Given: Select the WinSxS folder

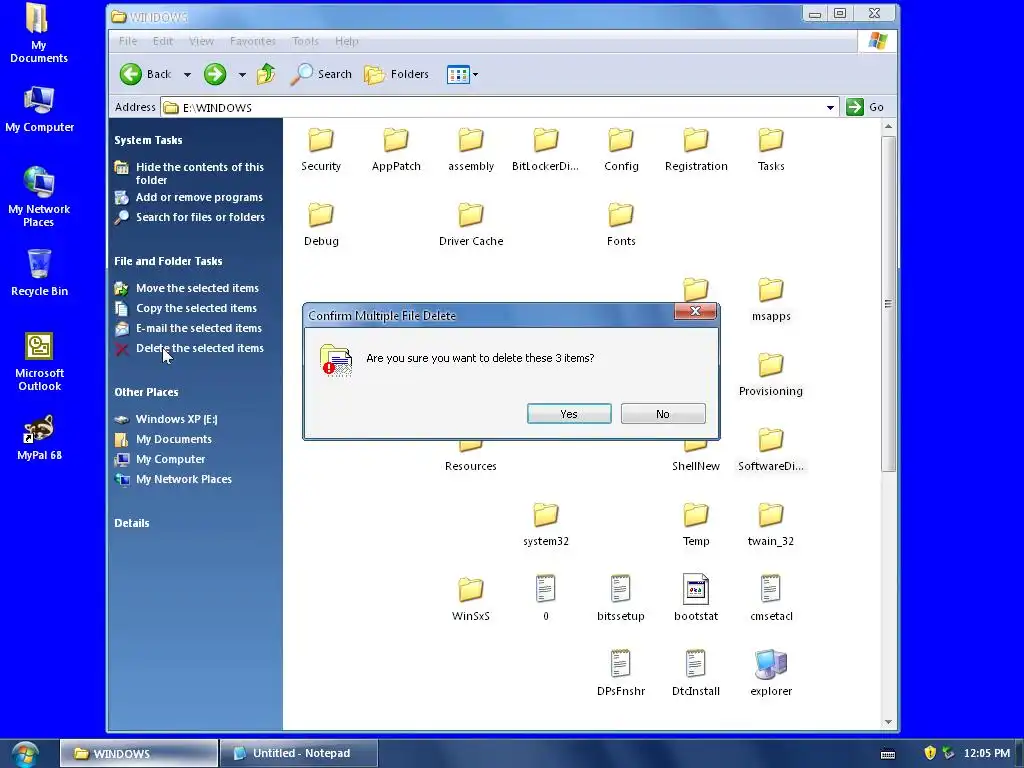Looking at the screenshot, I should (471, 600).
